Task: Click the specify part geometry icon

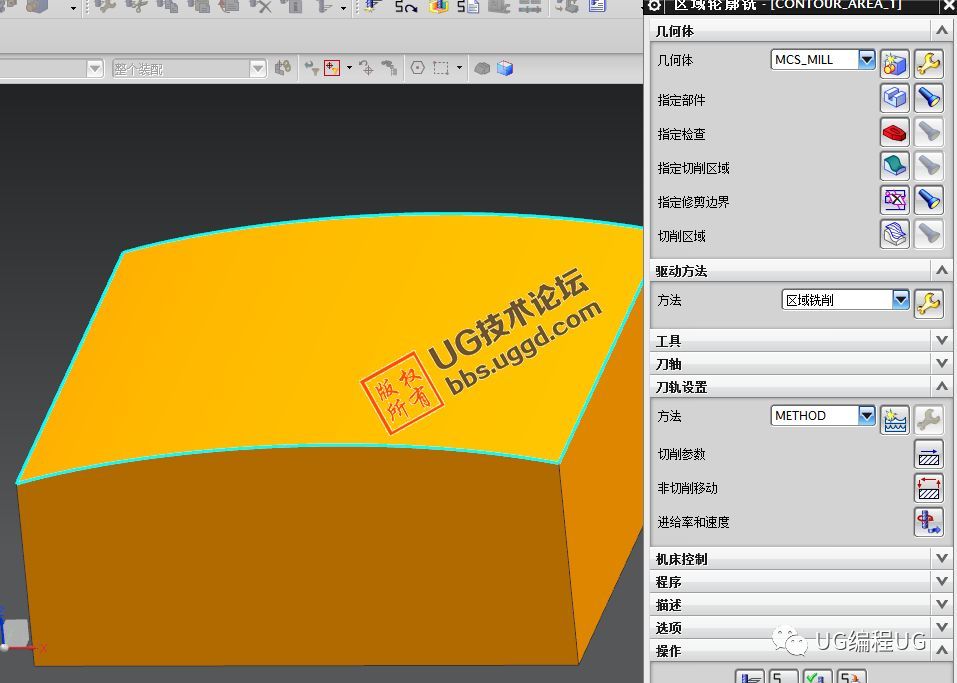Action: (894, 97)
